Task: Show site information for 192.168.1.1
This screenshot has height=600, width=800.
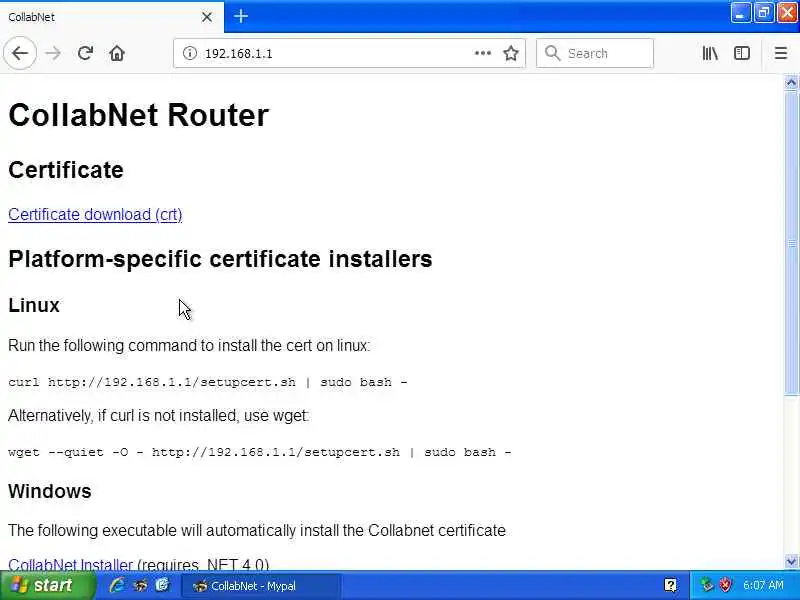Action: pos(190,53)
